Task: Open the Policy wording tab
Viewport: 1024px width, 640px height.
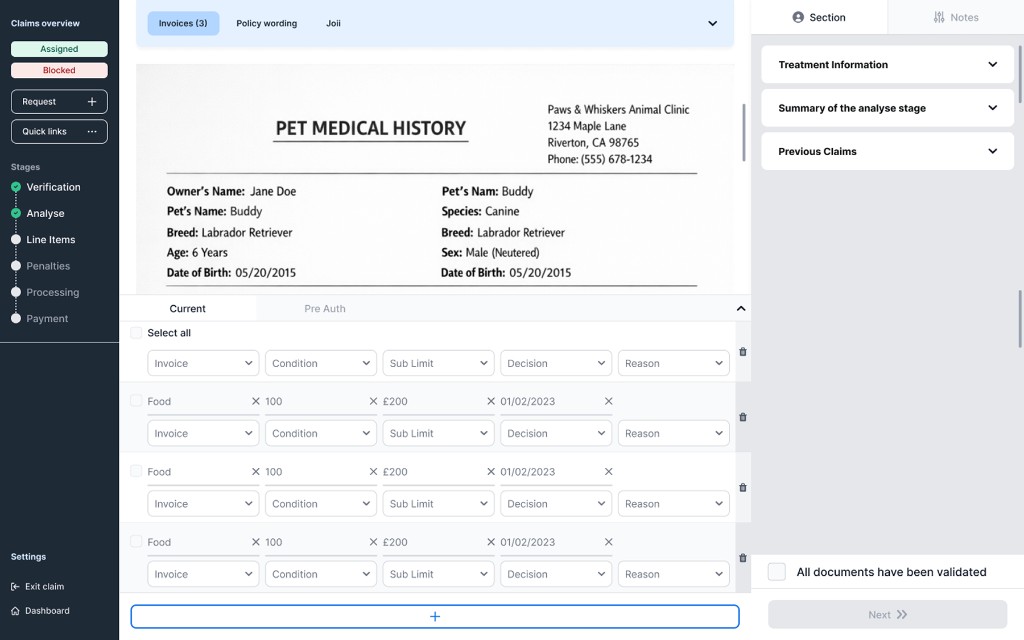Action: [x=266, y=24]
